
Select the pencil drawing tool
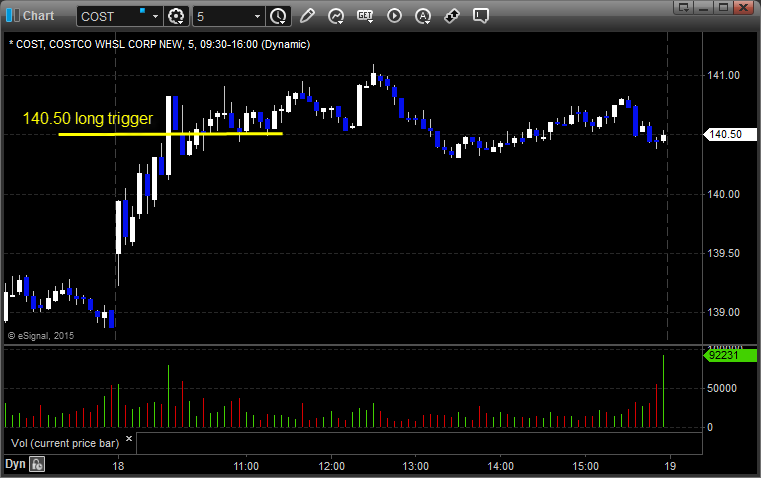(x=307, y=16)
